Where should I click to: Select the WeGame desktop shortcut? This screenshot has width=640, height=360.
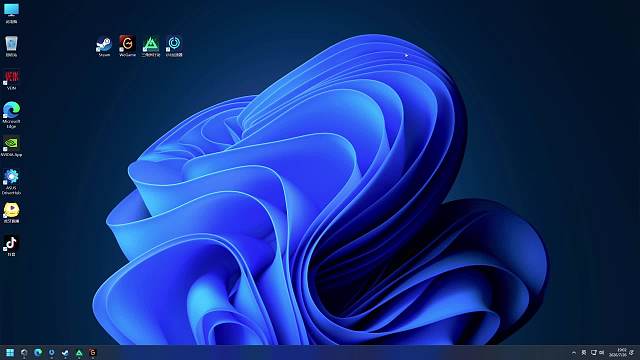pyautogui.click(x=127, y=46)
